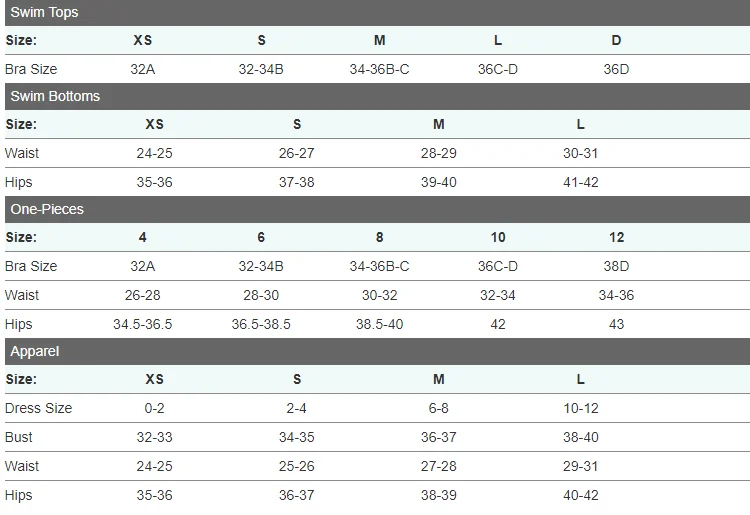The image size is (750, 515).
Task: Select waist 30-32 in One-Pieces
Action: coord(379,295)
